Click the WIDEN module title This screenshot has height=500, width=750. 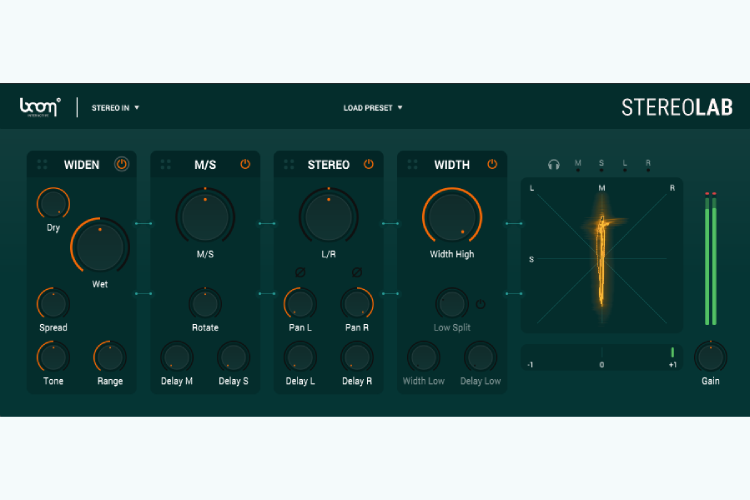tap(82, 165)
